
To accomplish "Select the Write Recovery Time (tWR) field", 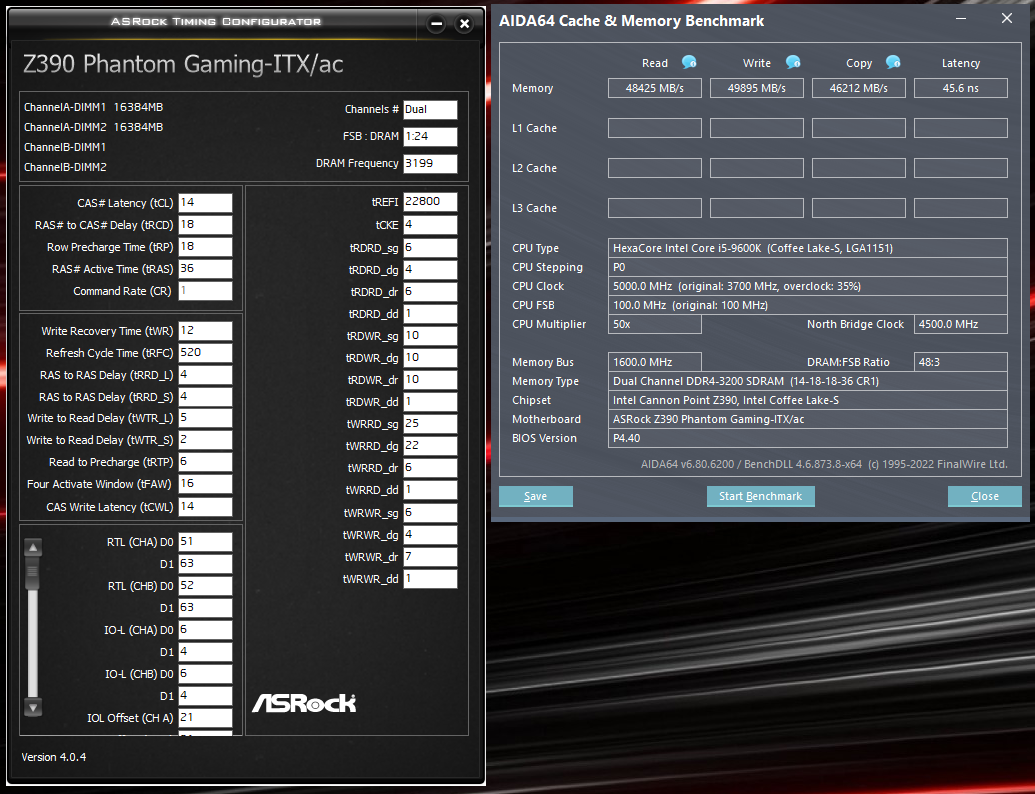I will pos(205,331).
